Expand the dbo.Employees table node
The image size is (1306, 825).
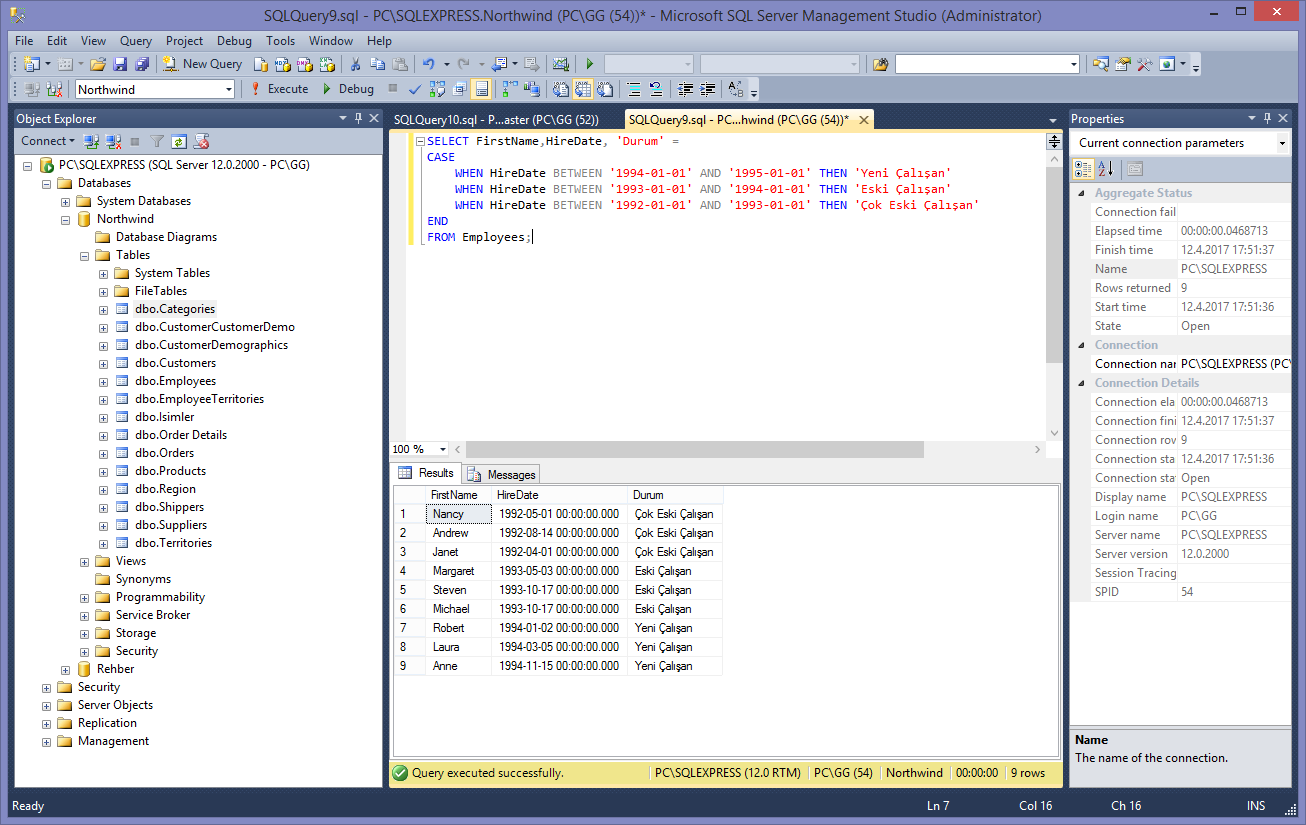102,381
